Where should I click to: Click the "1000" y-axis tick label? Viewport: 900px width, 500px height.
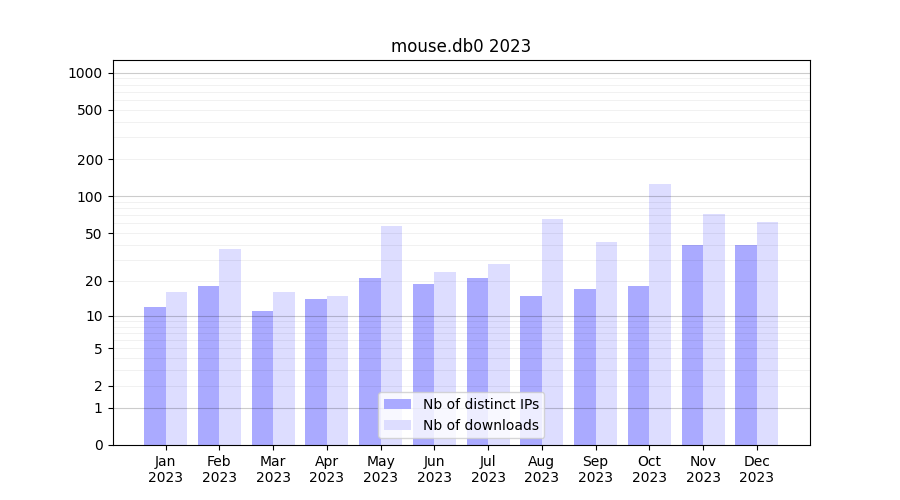(x=85, y=73)
